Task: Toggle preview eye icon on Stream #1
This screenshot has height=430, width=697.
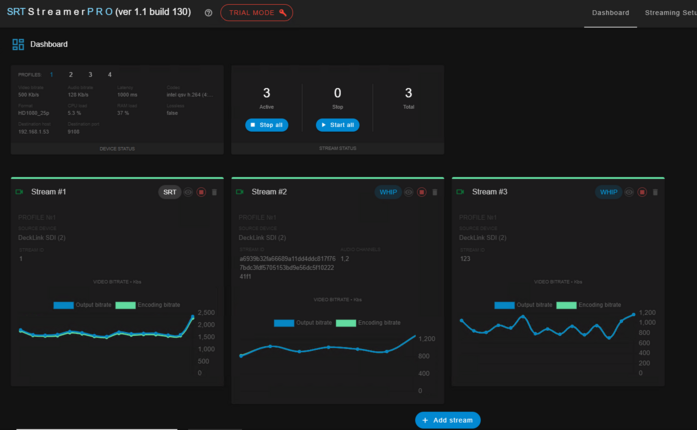Action: coord(188,192)
